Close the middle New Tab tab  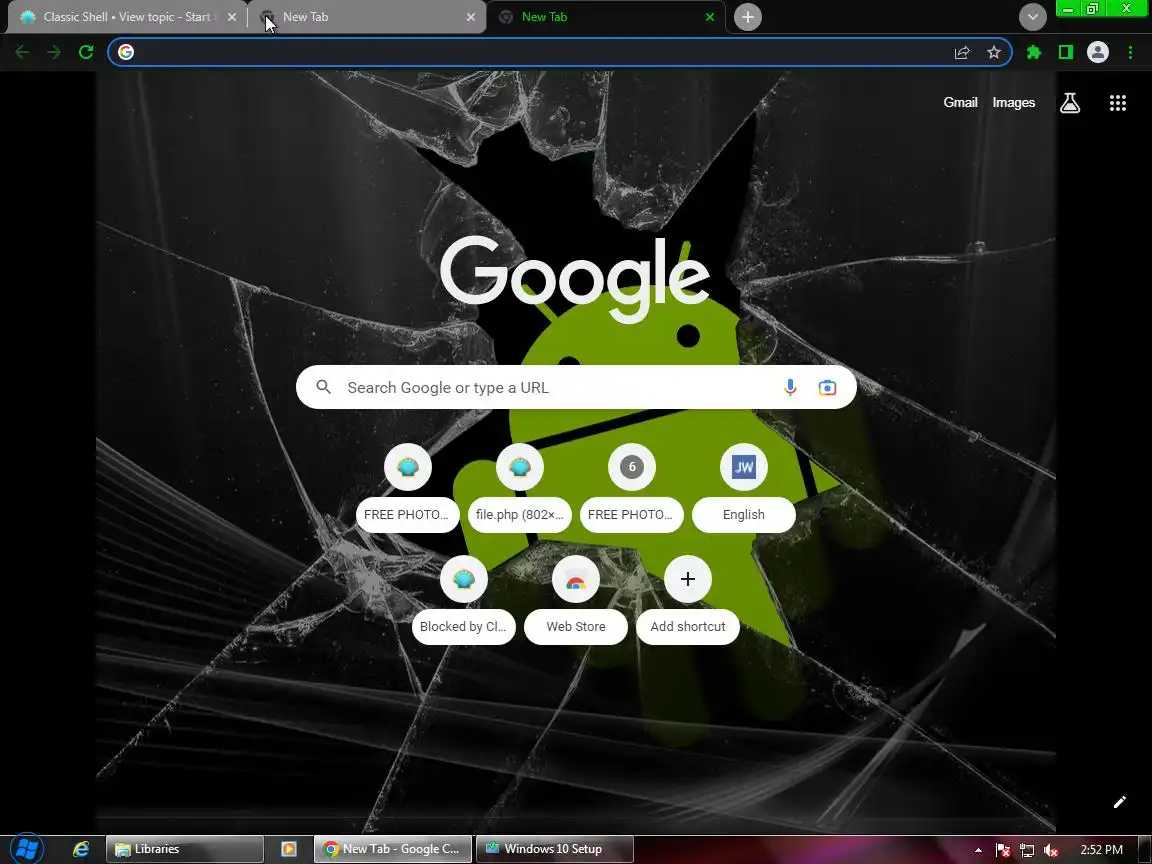(471, 17)
